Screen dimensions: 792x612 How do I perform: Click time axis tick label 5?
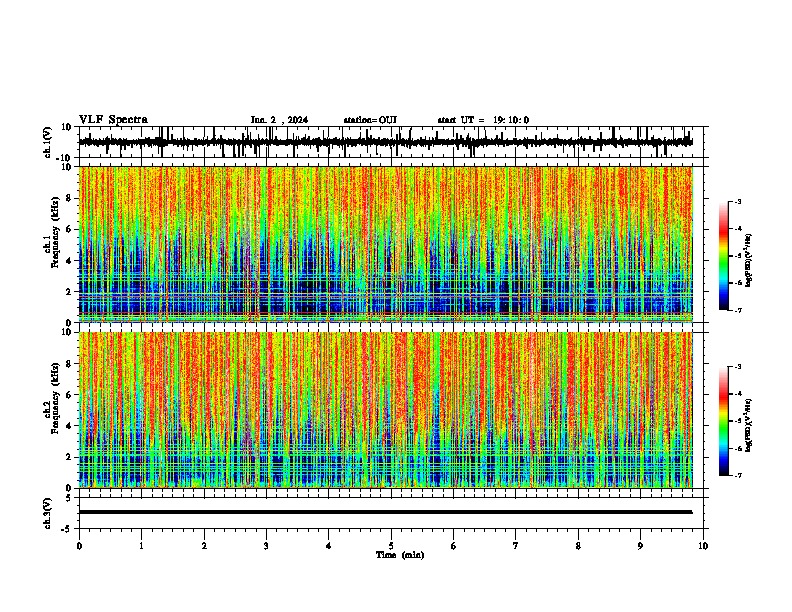tap(391, 546)
